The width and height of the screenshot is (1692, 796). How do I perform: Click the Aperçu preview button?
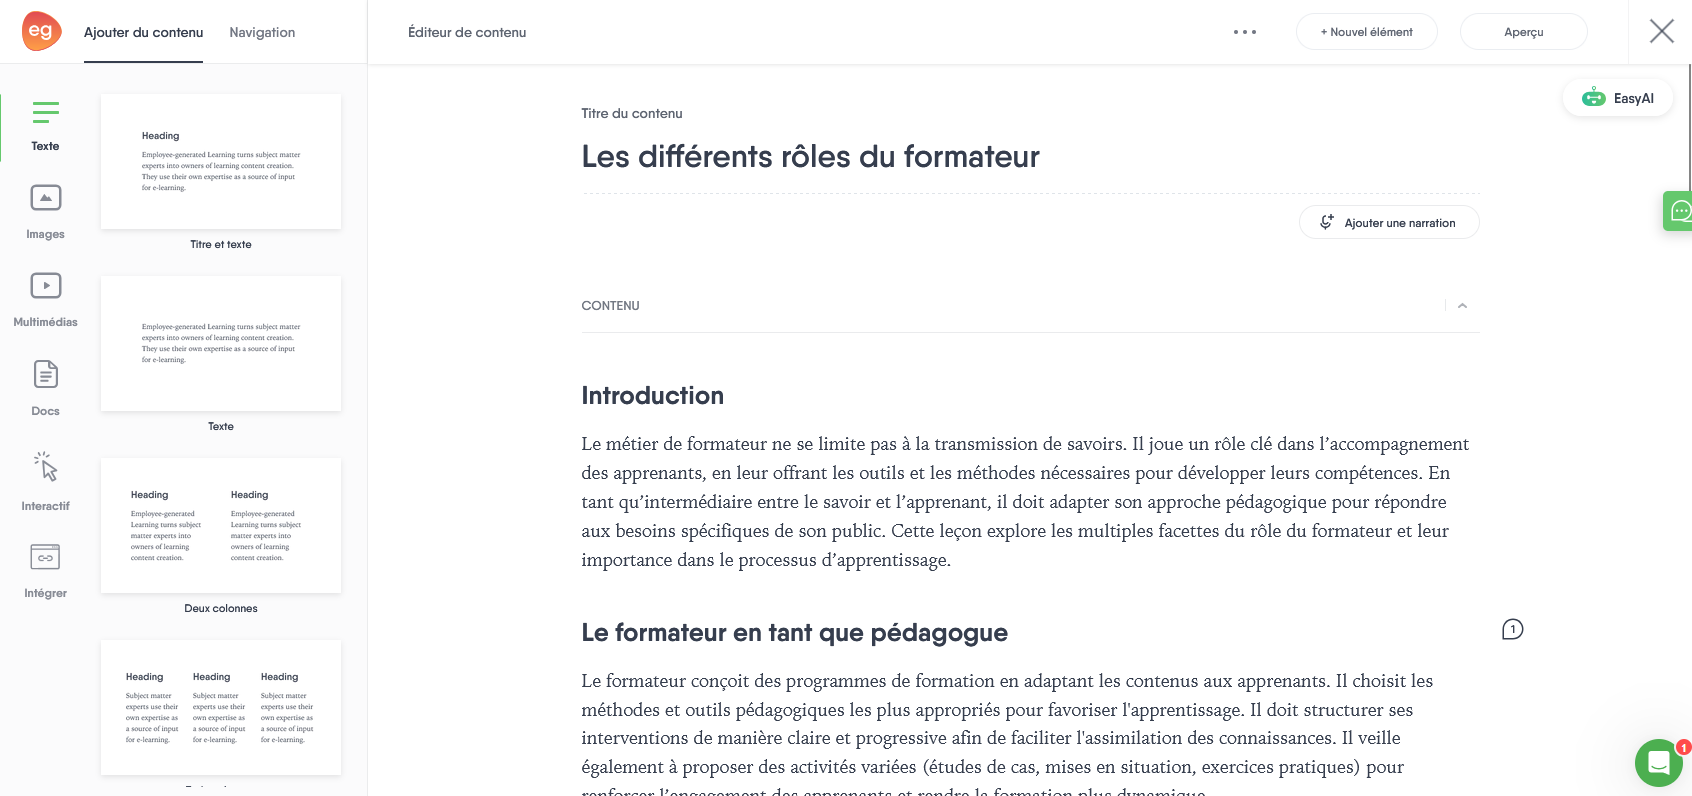[1523, 31]
